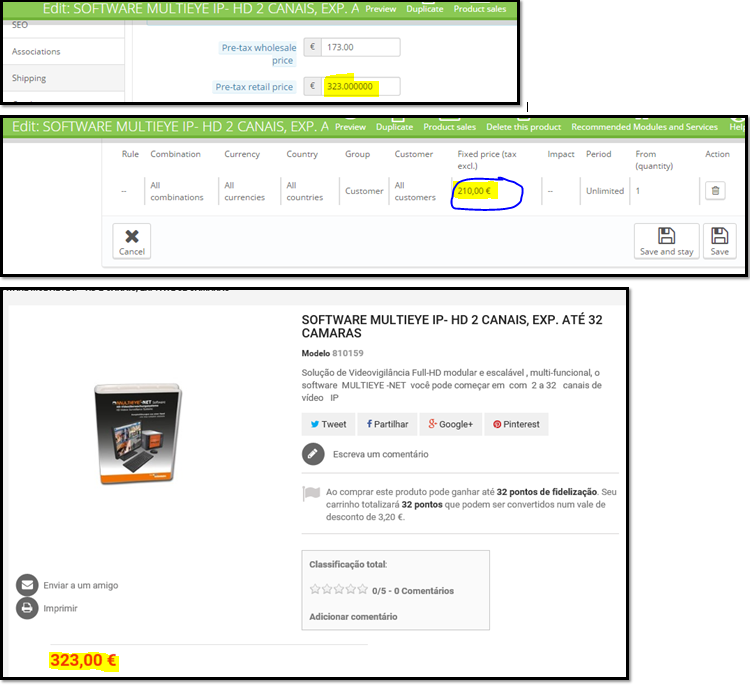Click the loyalty points flag icon

click(x=311, y=493)
